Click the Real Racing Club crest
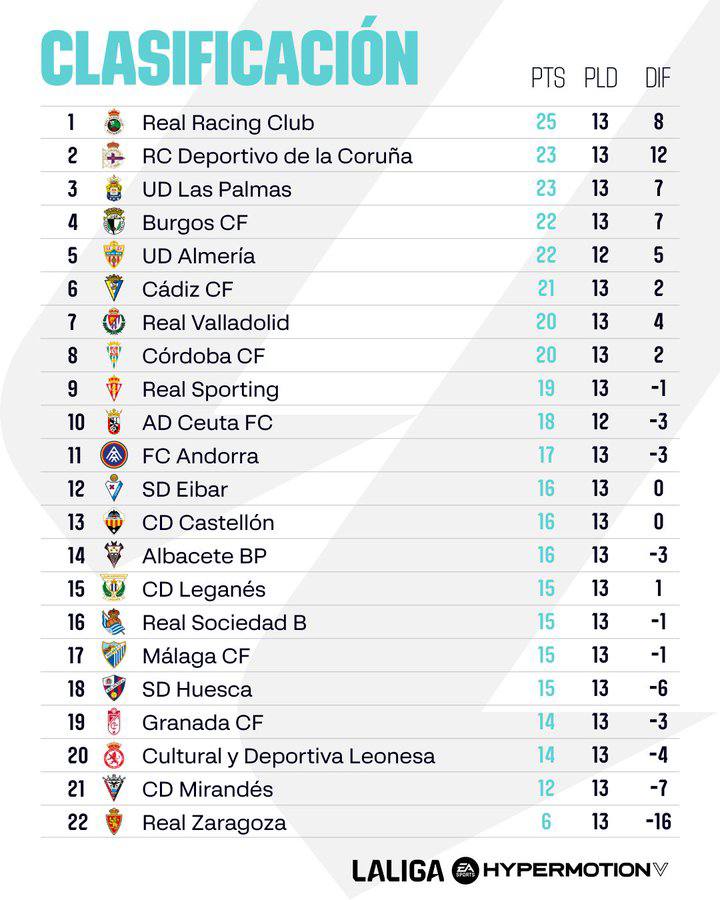 pos(114,122)
